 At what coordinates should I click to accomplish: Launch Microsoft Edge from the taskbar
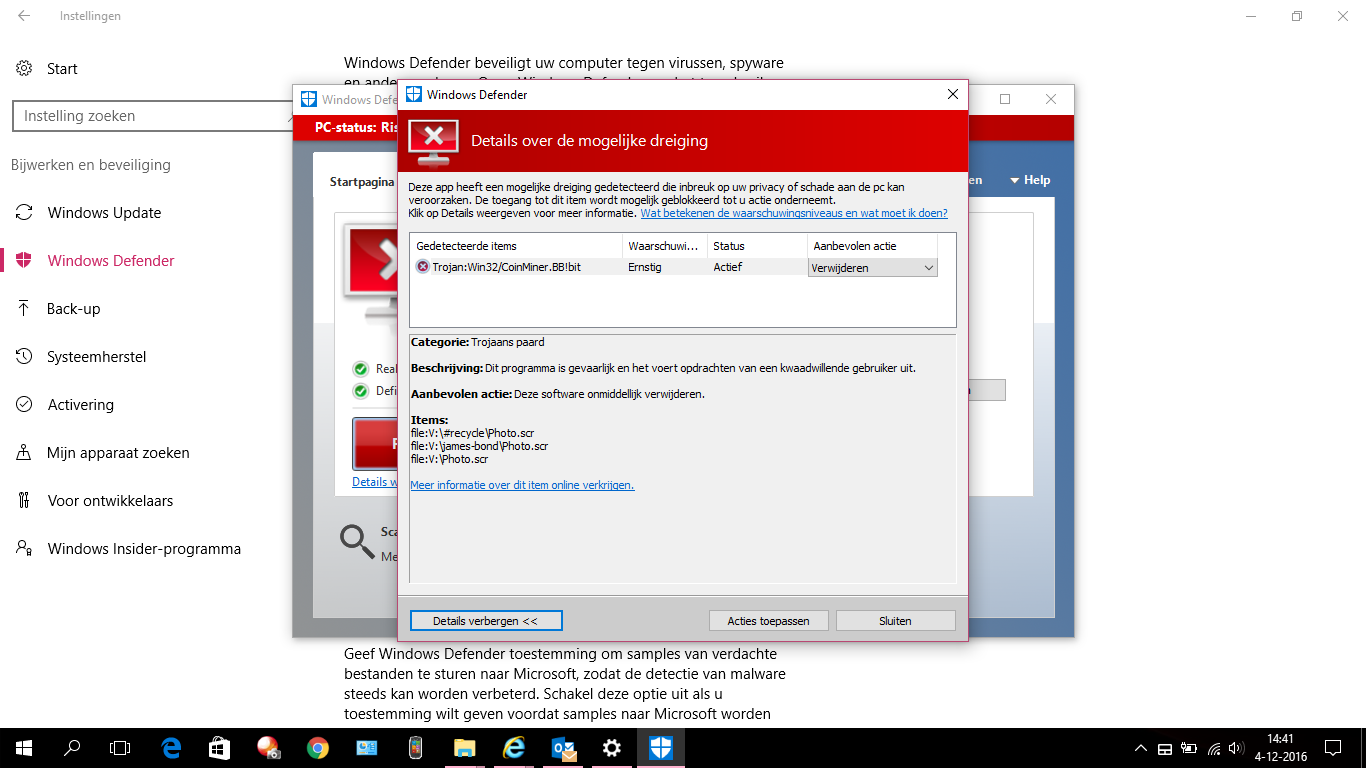pos(171,747)
